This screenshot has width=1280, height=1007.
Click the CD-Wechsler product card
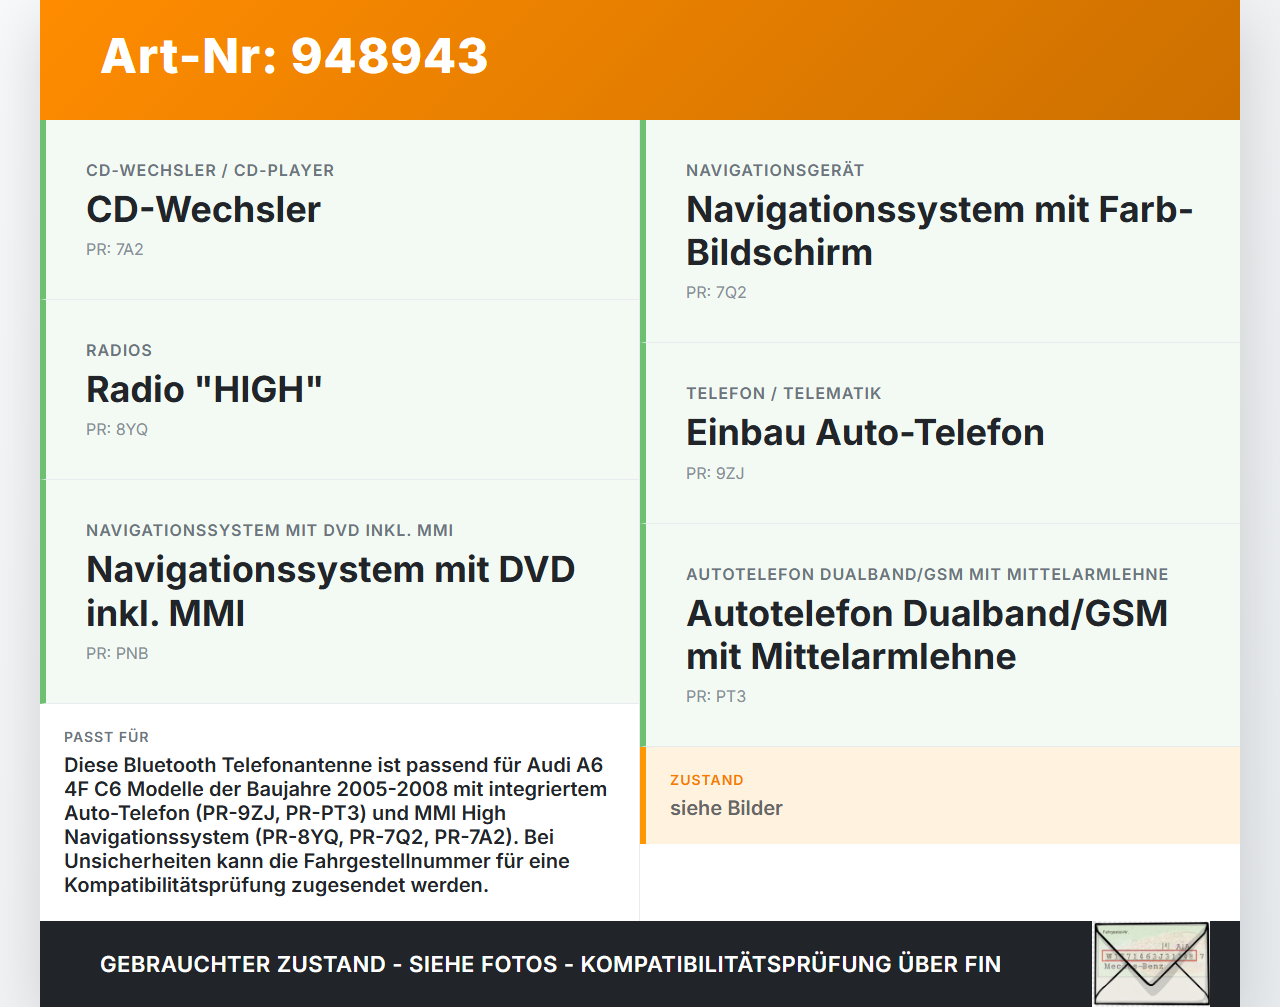point(340,208)
